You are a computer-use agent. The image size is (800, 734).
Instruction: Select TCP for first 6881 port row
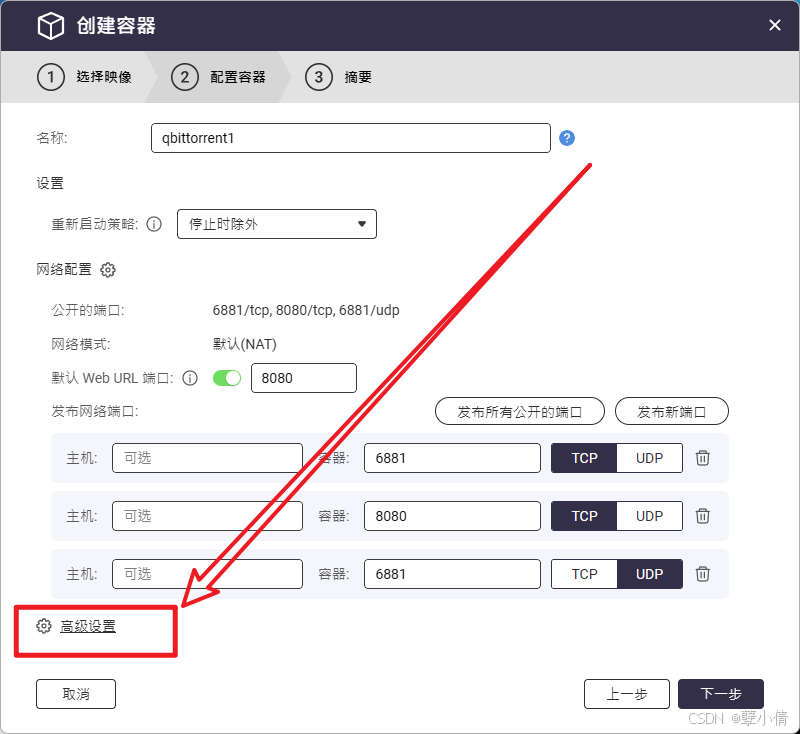(x=584, y=458)
